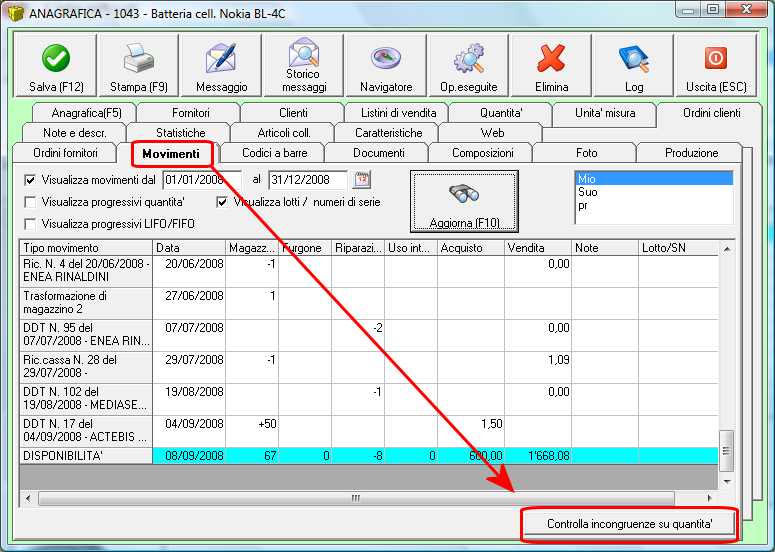Image resolution: width=775 pixels, height=552 pixels.
Task: Open the Statistiche tab
Action: tap(180, 132)
